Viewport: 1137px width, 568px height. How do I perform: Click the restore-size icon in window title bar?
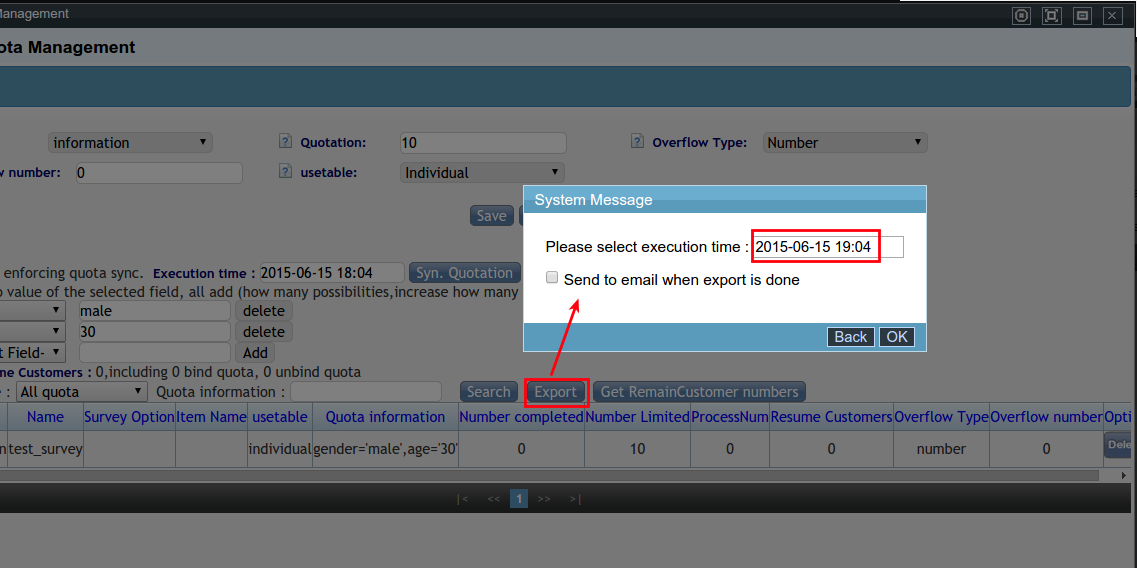coord(1081,15)
